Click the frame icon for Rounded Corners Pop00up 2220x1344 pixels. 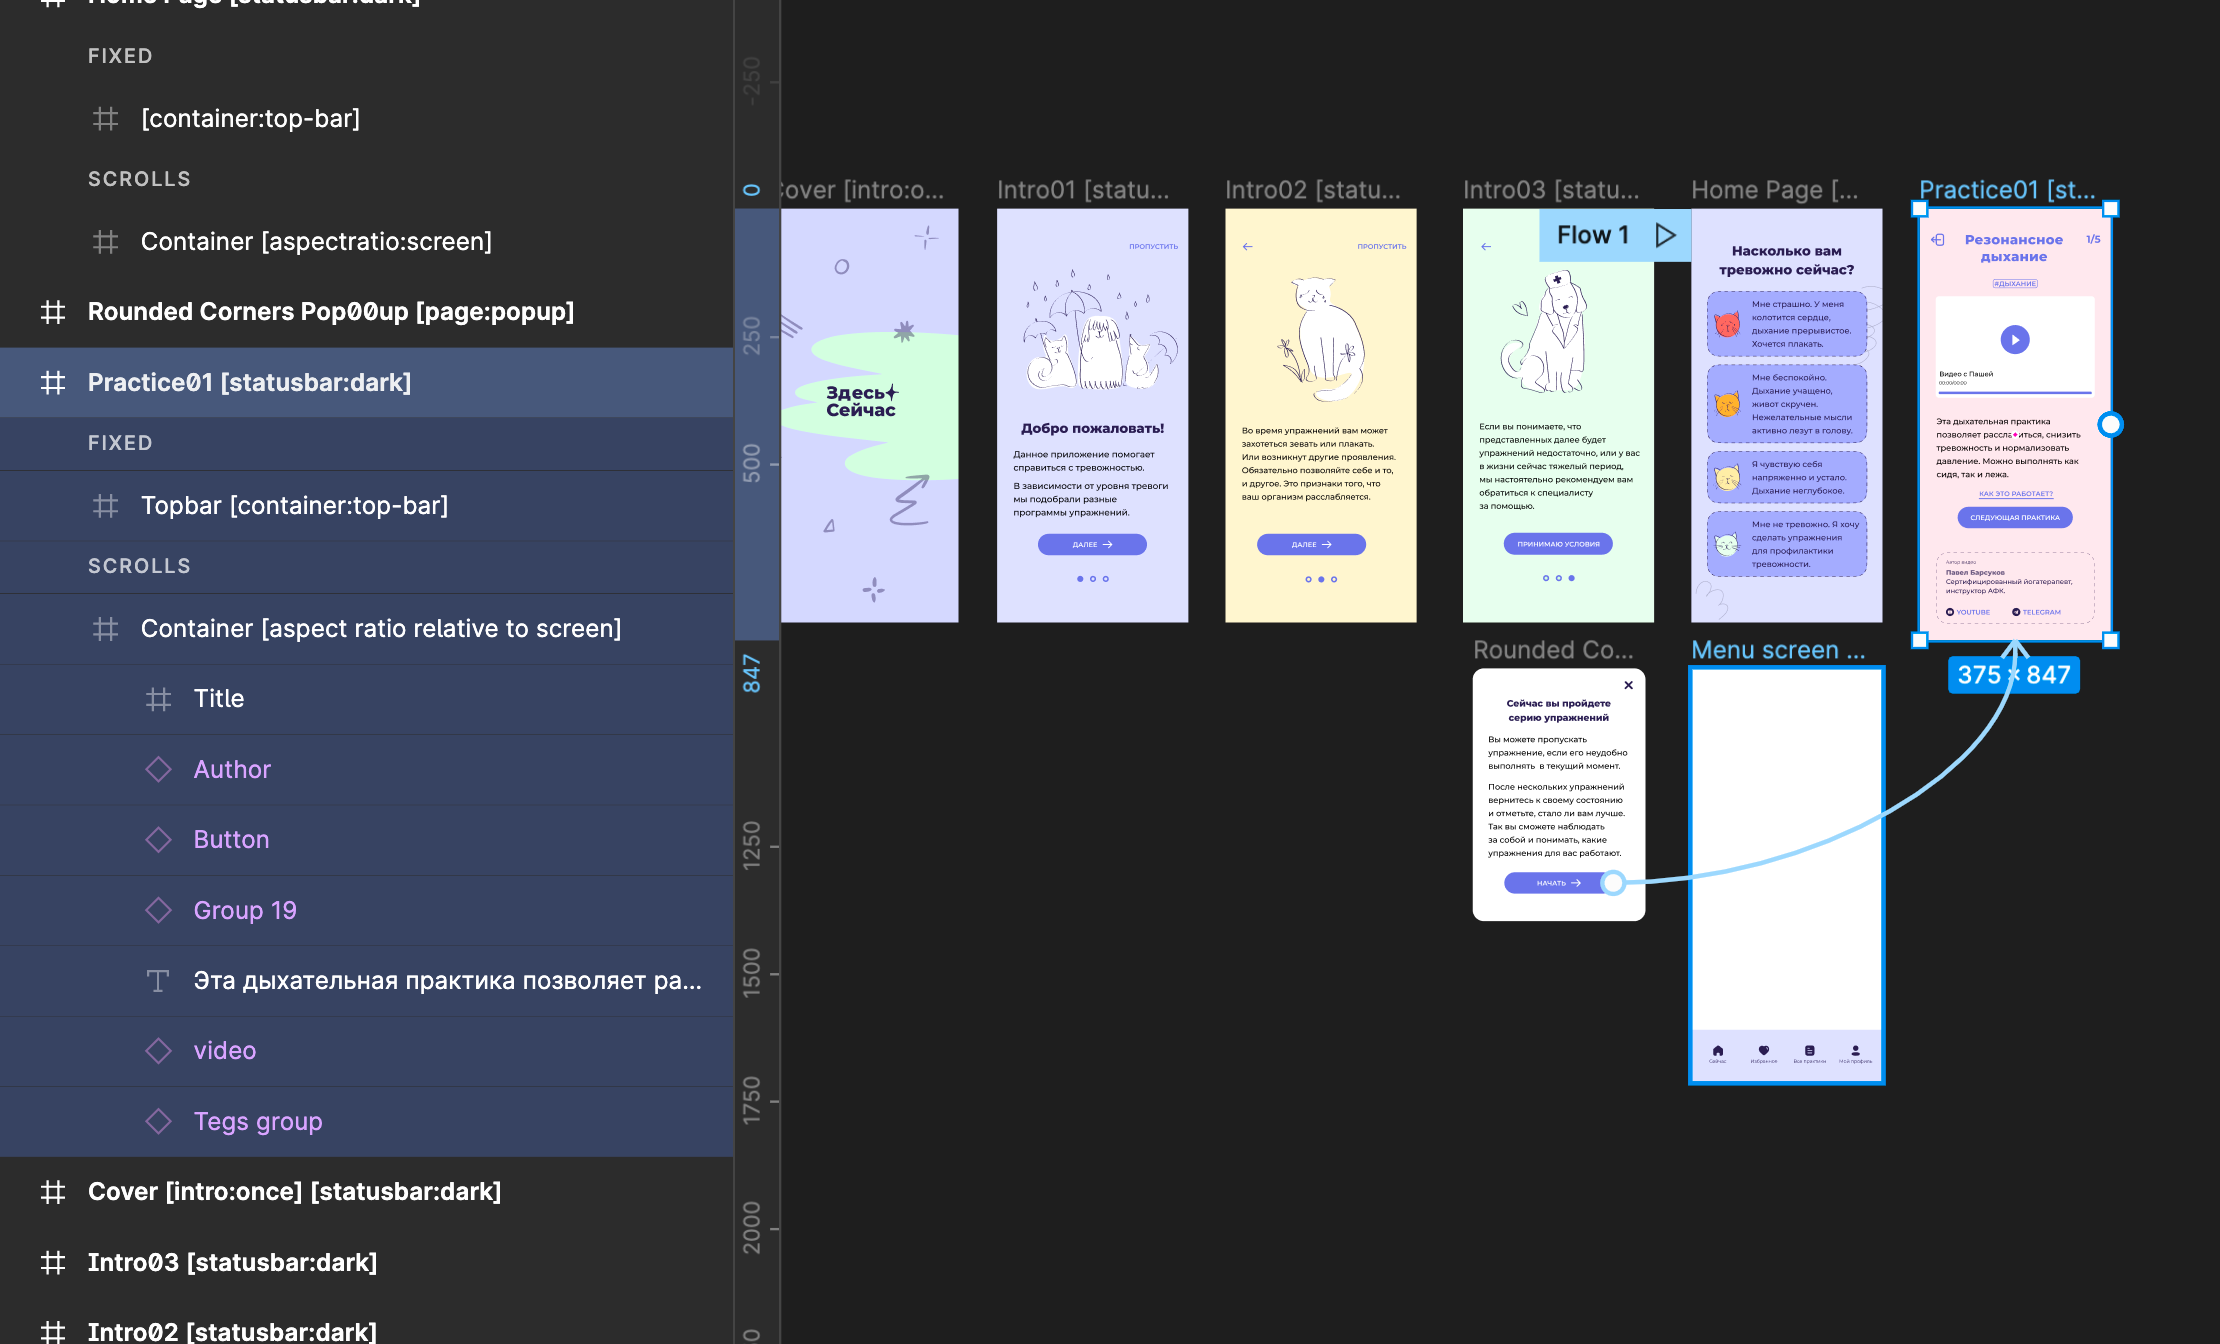click(53, 312)
